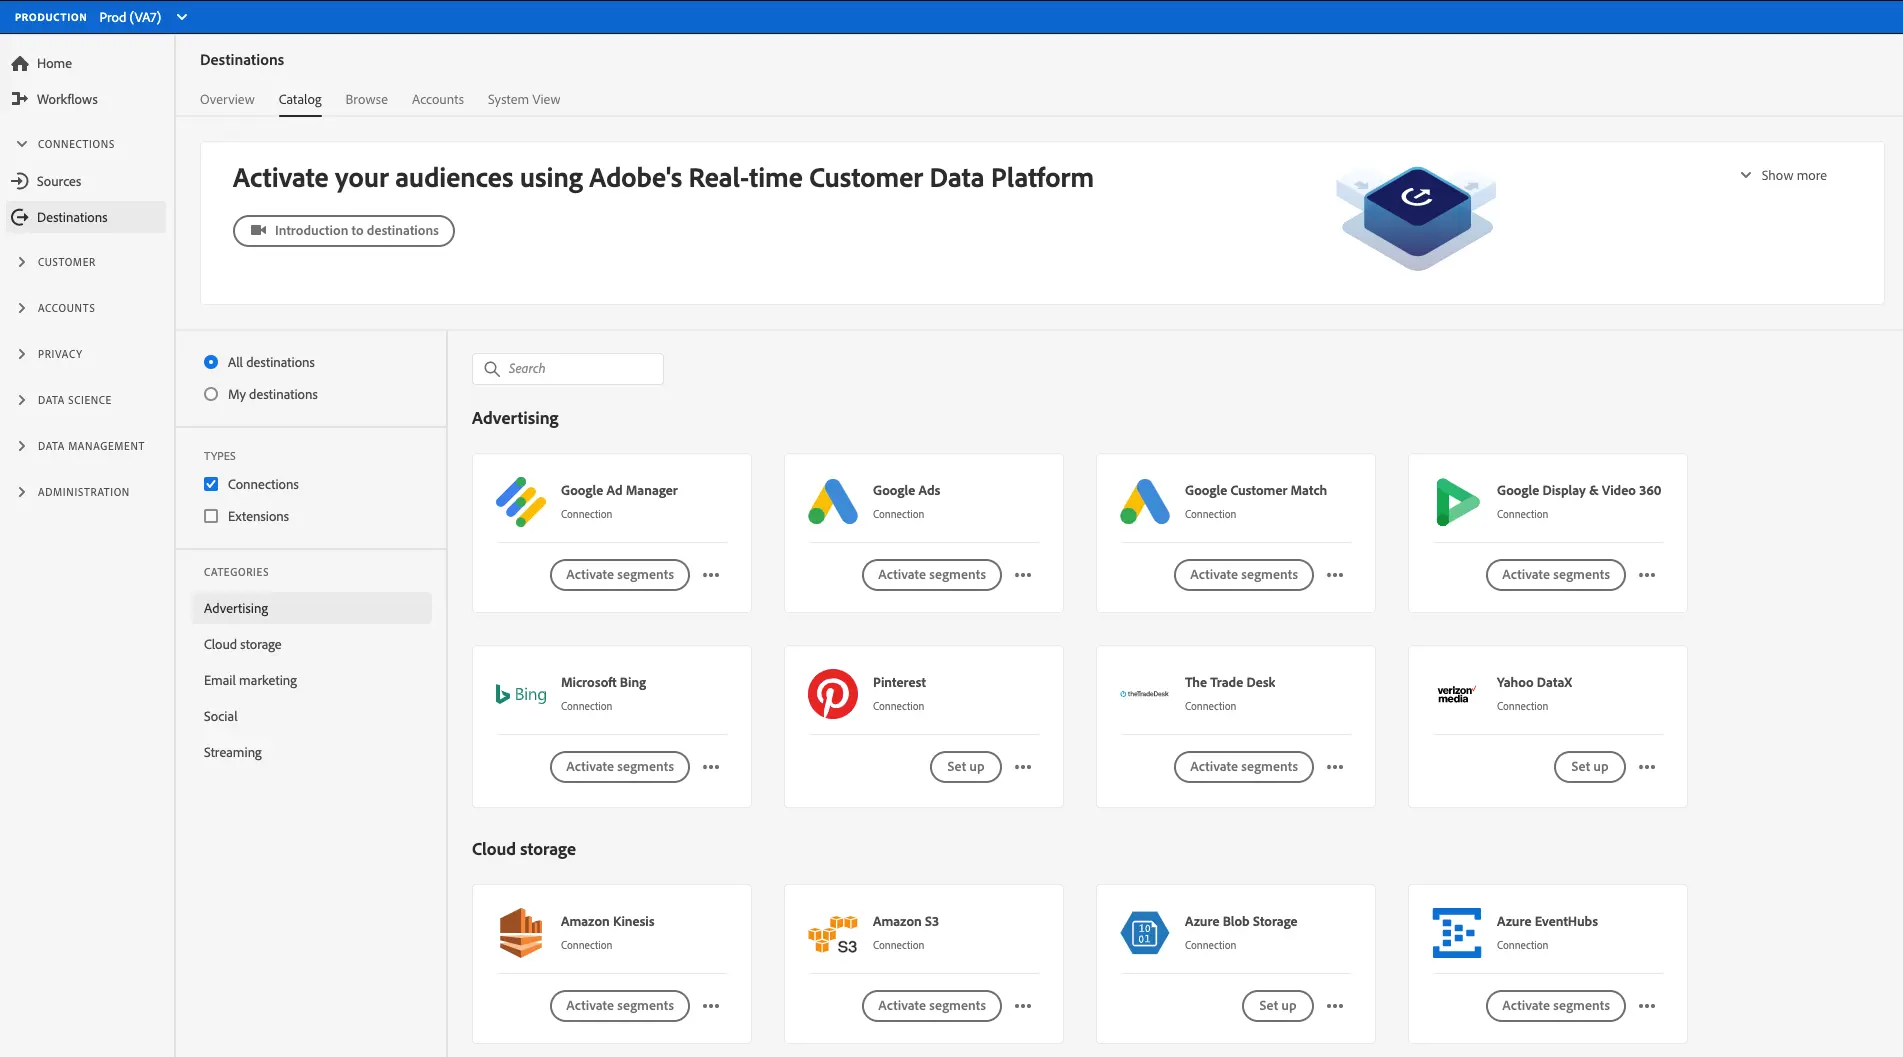Open more options for Azure EventHubs
This screenshot has height=1057, width=1903.
[x=1647, y=1006]
